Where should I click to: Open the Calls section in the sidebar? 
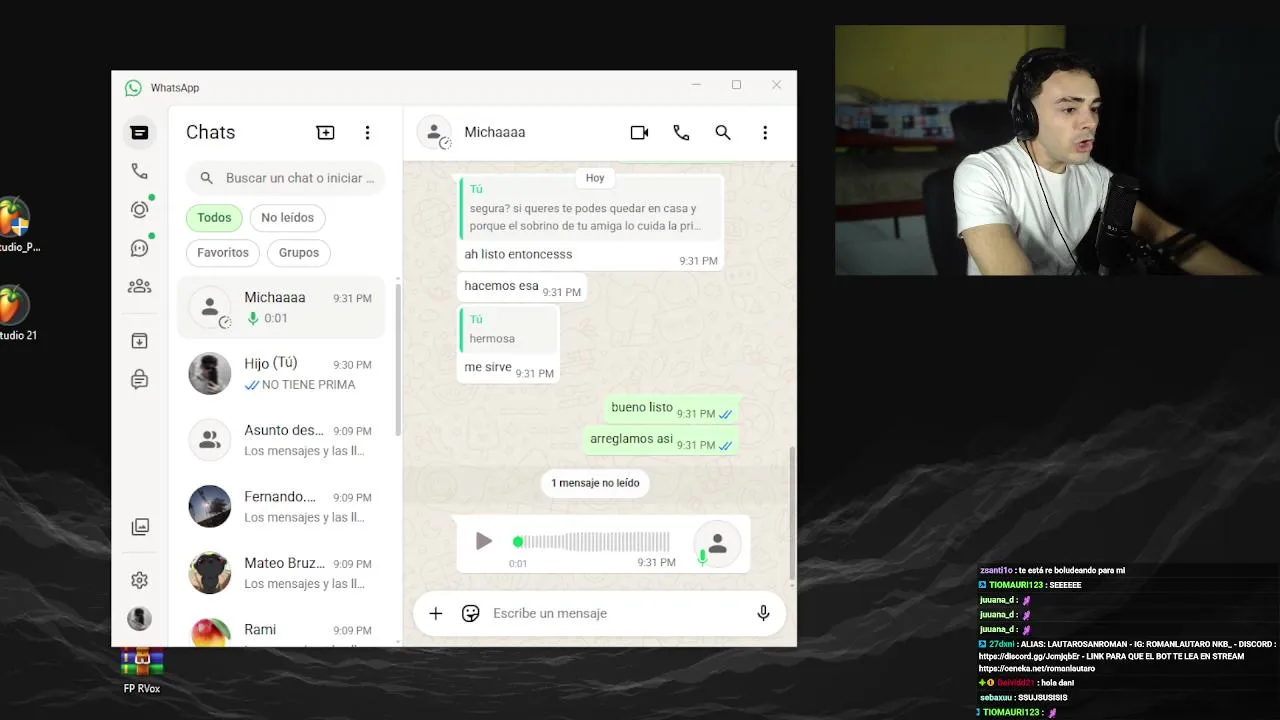coord(139,171)
